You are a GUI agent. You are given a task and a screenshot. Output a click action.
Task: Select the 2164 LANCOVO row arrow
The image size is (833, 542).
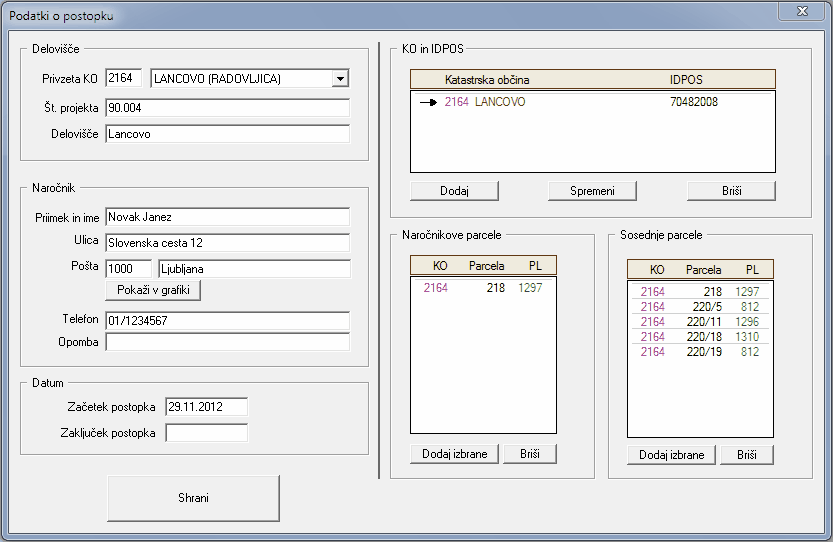pyautogui.click(x=428, y=102)
